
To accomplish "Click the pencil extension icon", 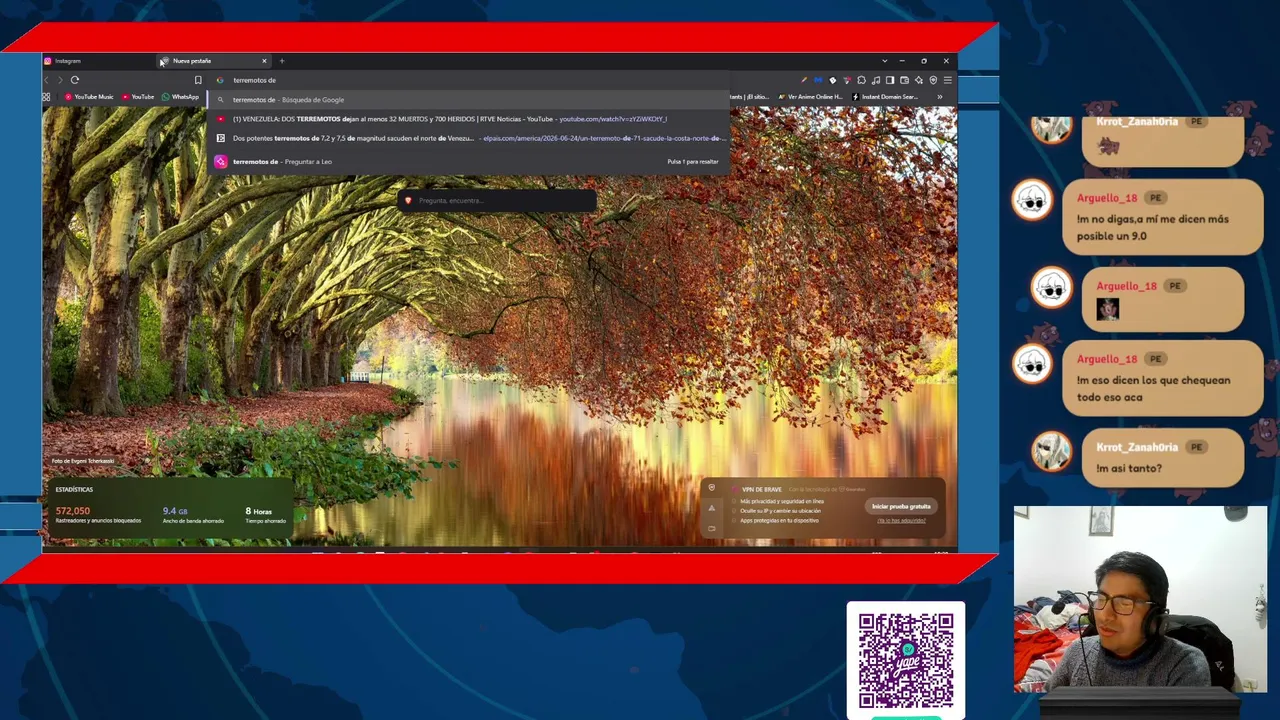I will [x=803, y=80].
